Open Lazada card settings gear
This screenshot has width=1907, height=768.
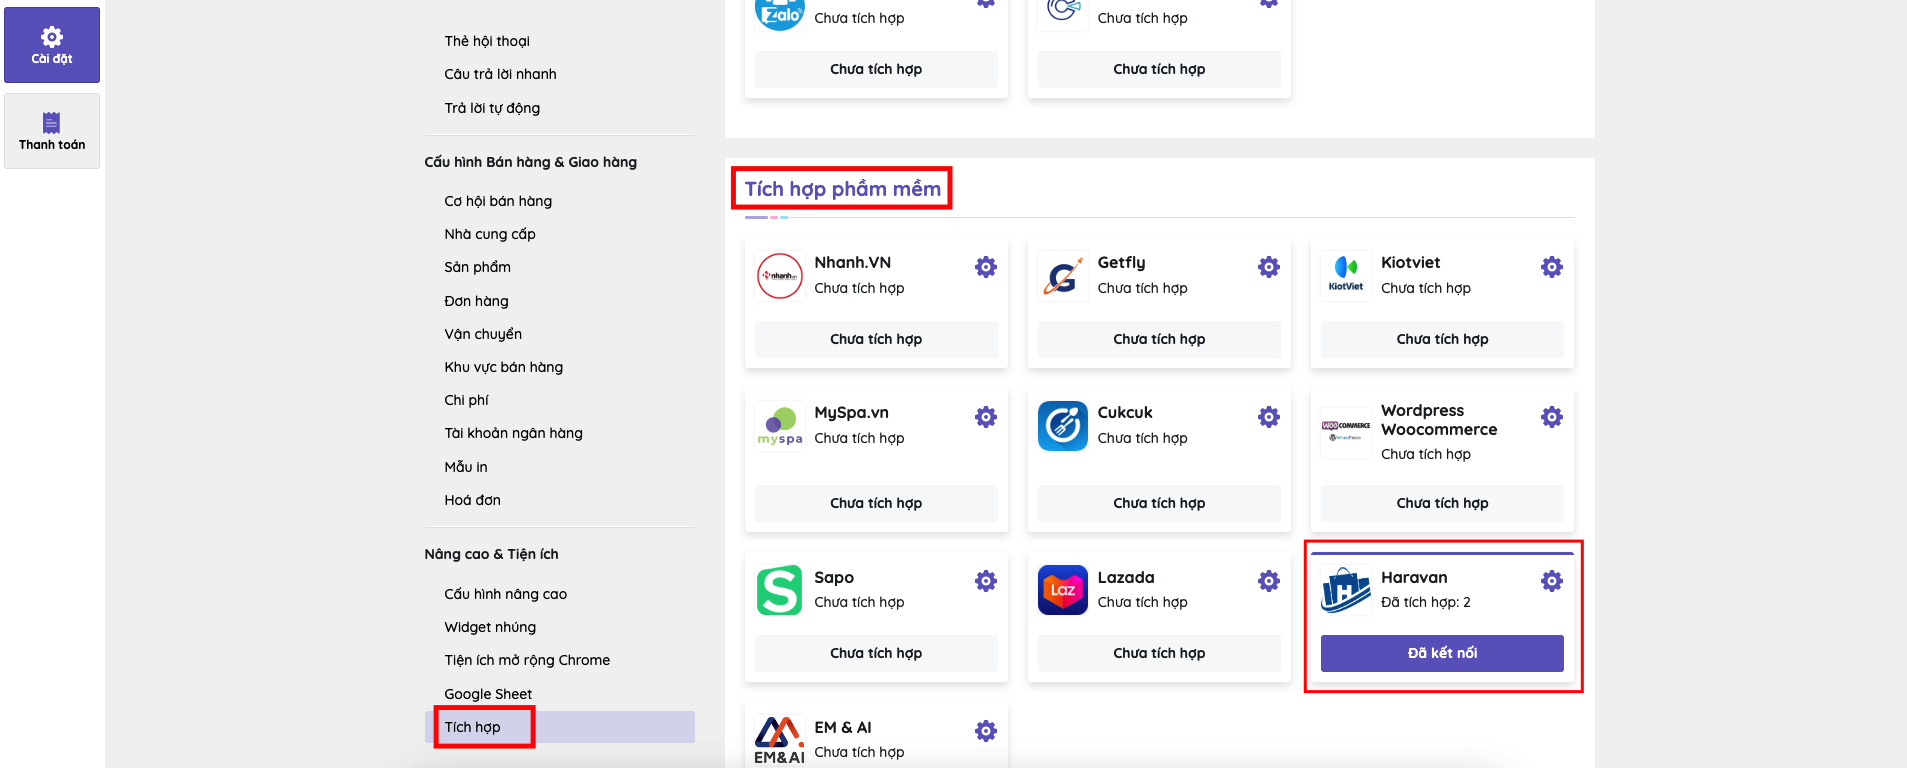(1268, 581)
